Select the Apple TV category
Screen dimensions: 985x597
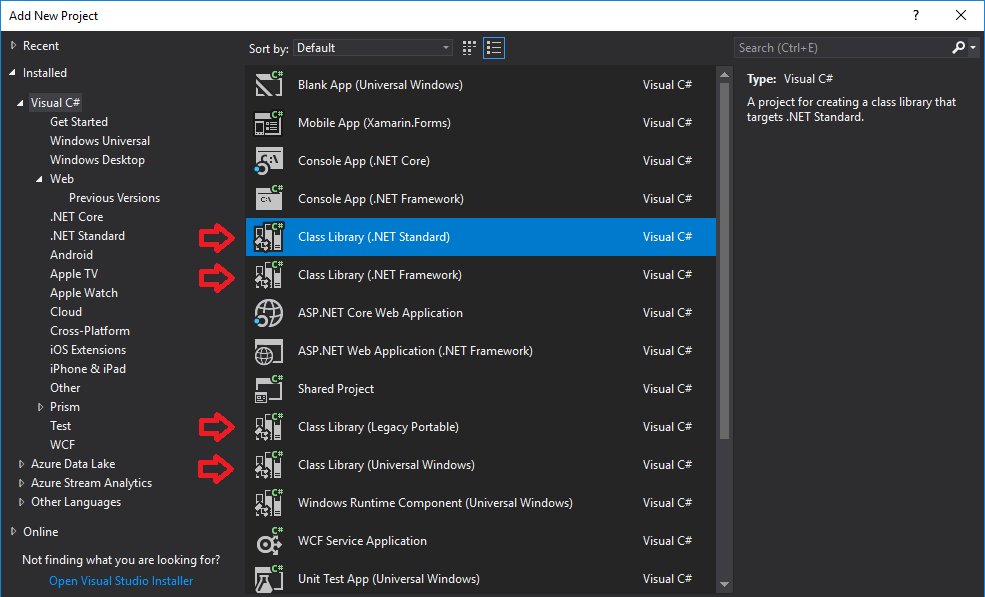(x=74, y=274)
